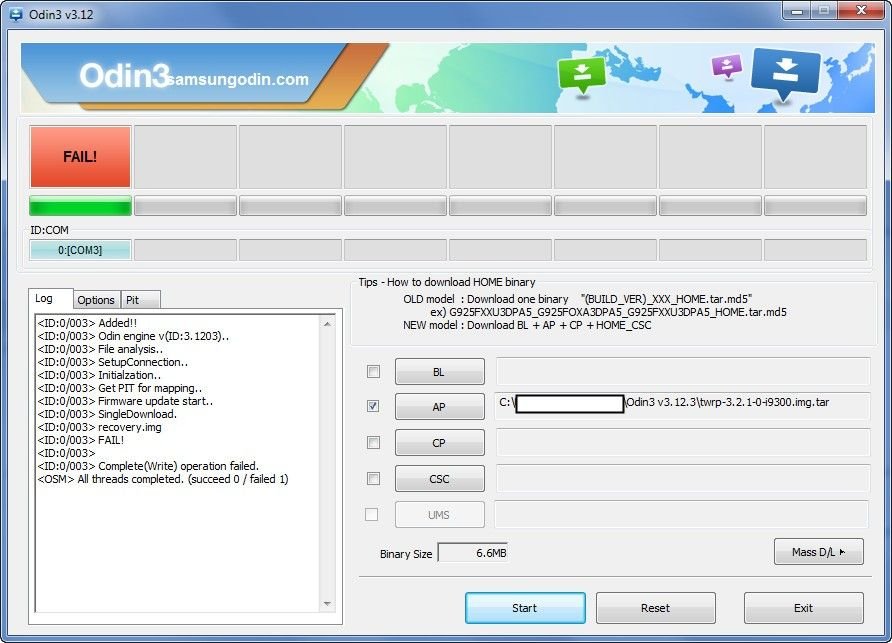
Task: Click the log scrollbar down arrow
Action: coord(327,604)
